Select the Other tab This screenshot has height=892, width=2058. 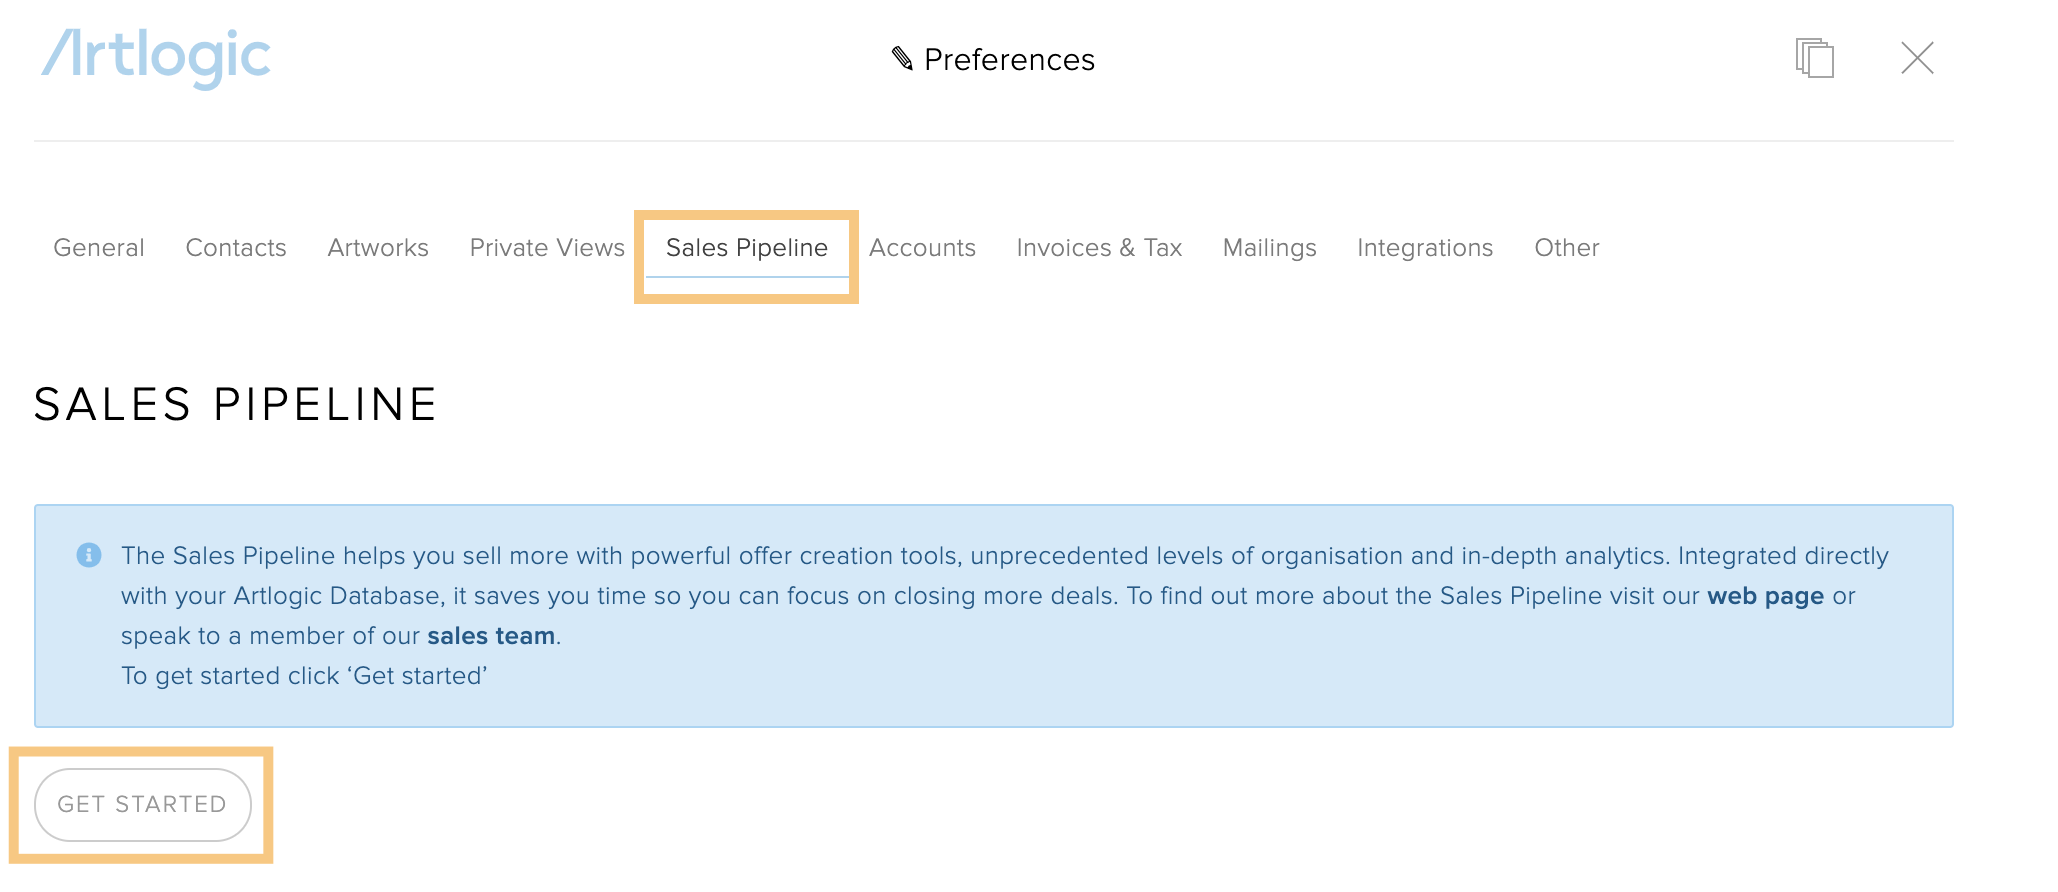click(1567, 248)
